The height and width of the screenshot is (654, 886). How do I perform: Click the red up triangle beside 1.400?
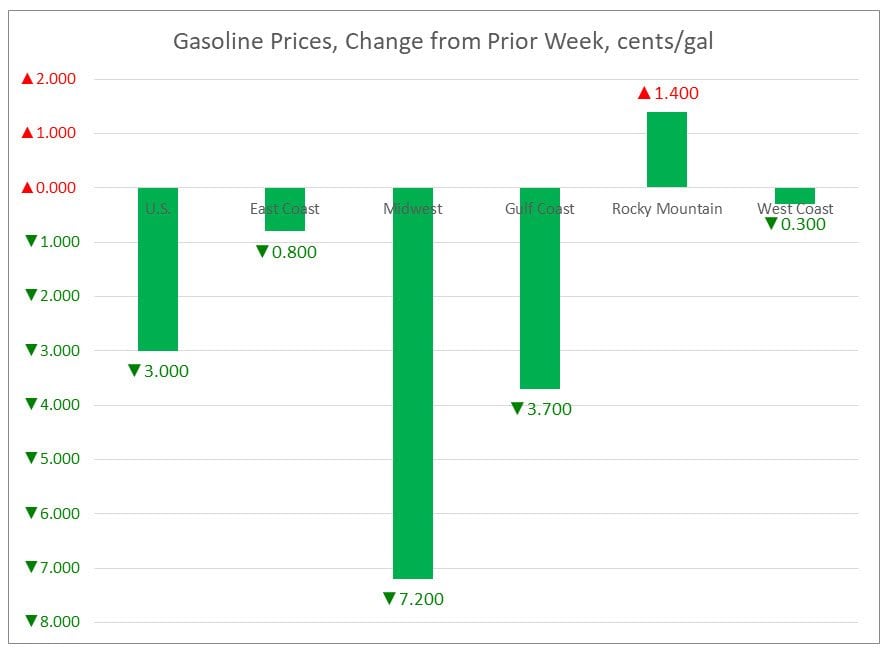644,94
